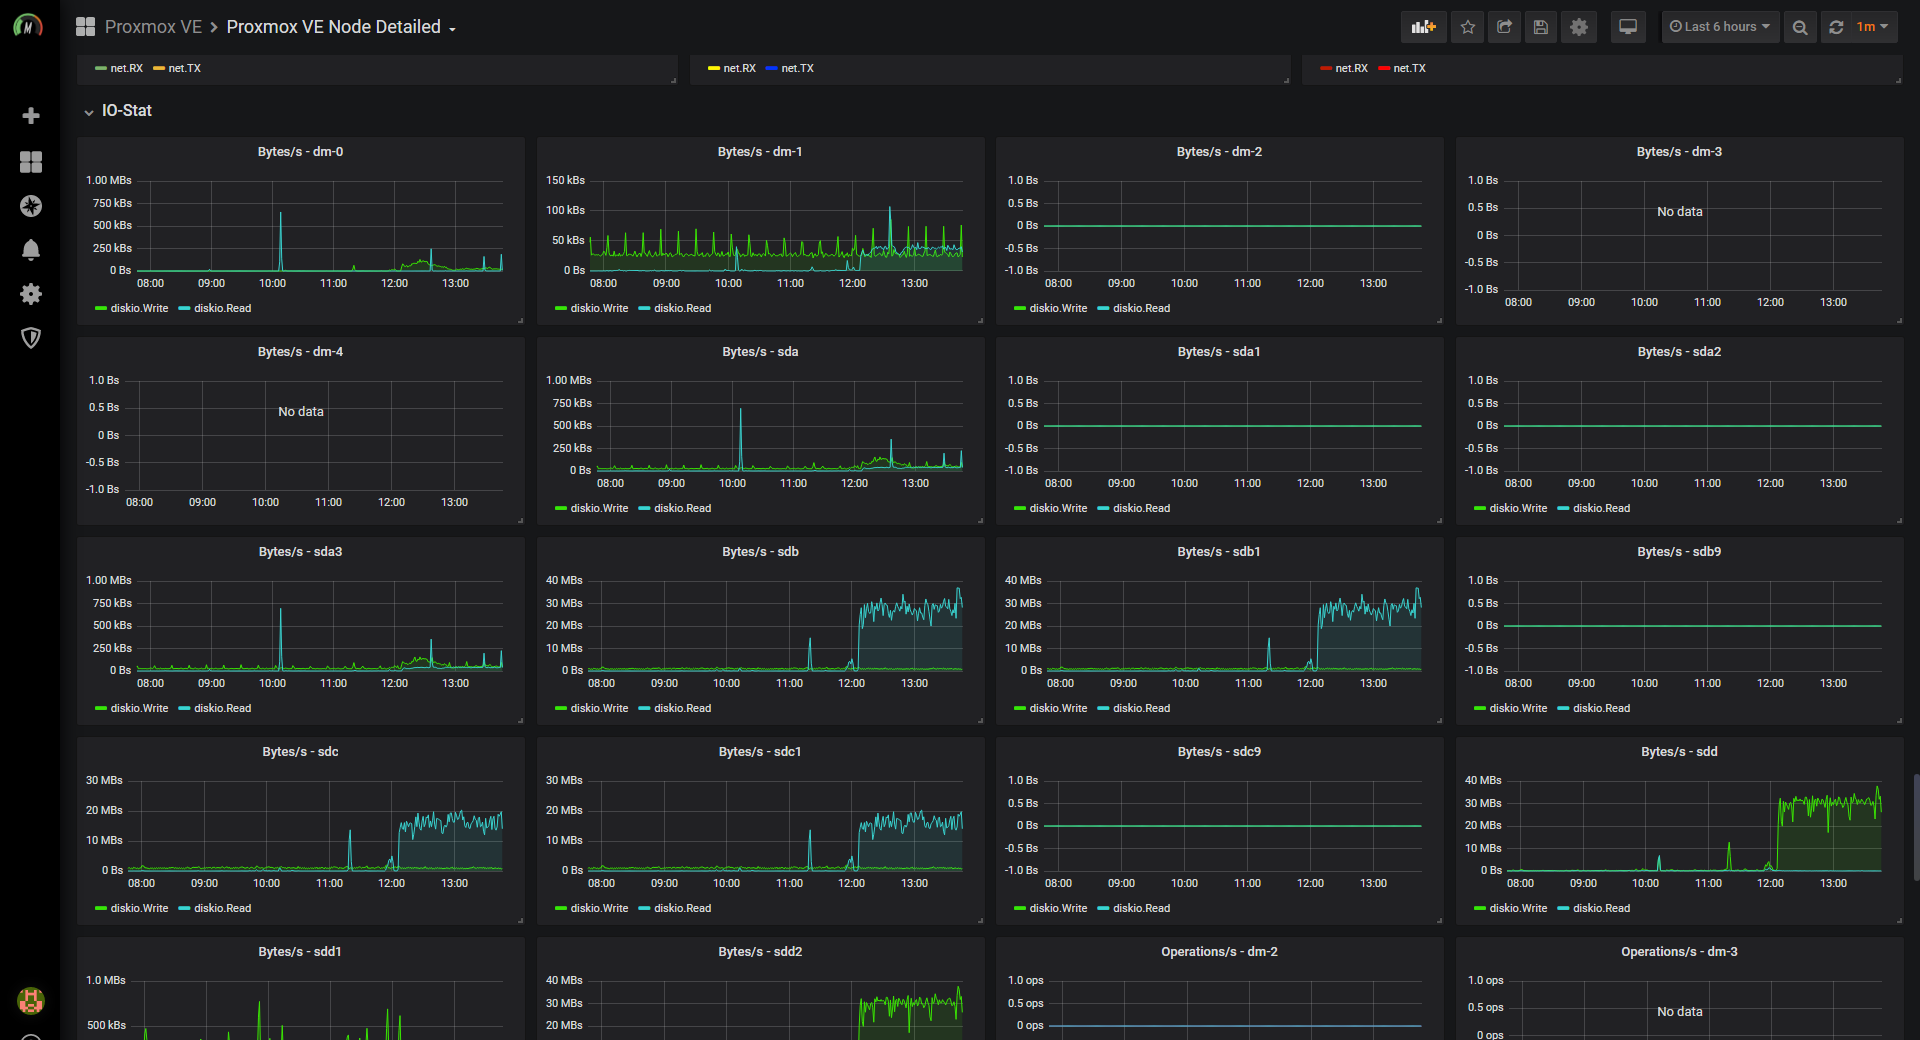Toggle diskio.Write series in sdc legend
The image size is (1920, 1040).
click(x=139, y=908)
